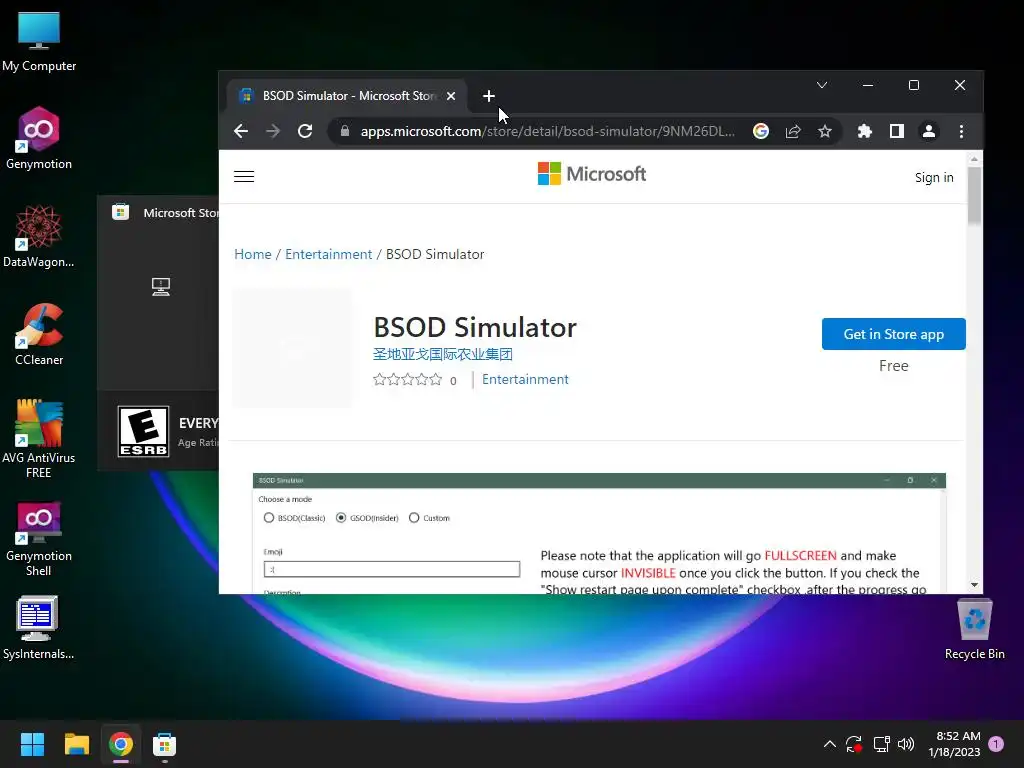Go back in the Chrome browser
1024x768 pixels.
[241, 131]
